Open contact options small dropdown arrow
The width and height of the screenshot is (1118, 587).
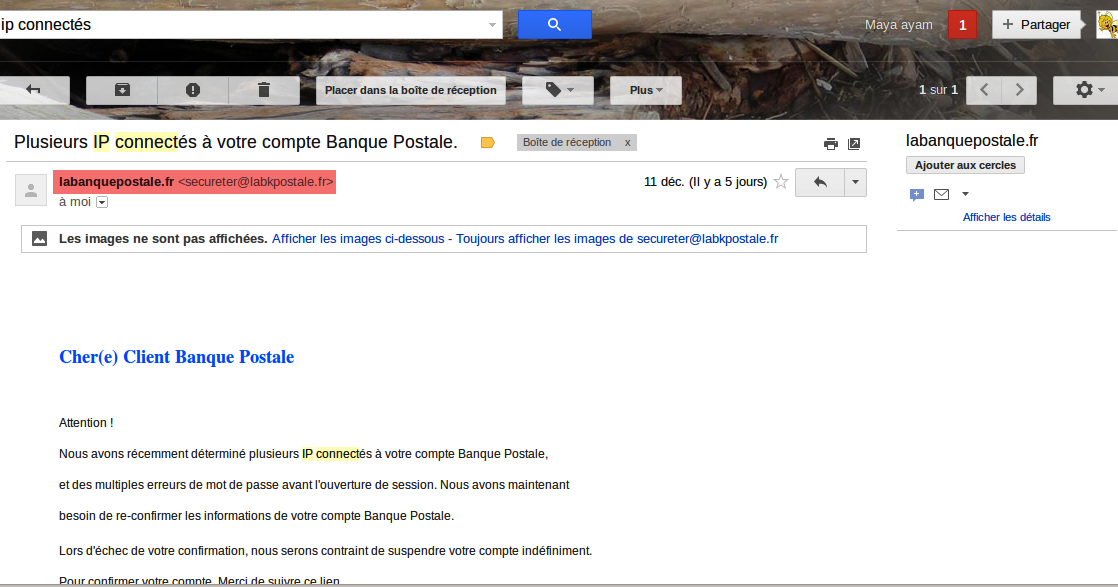(965, 194)
